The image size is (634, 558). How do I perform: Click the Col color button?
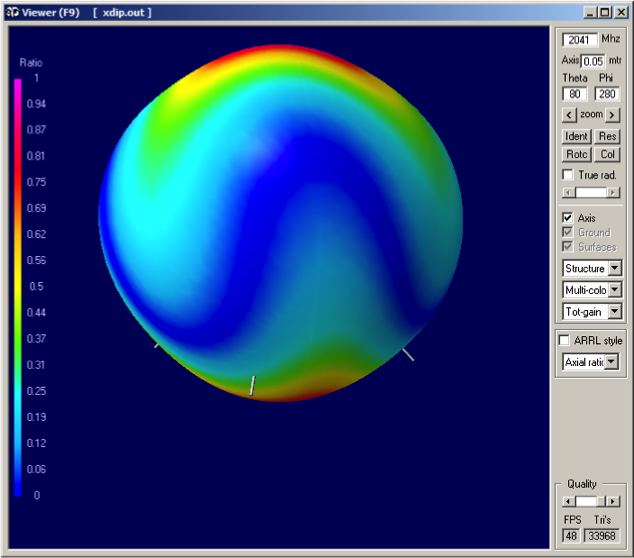click(608, 155)
